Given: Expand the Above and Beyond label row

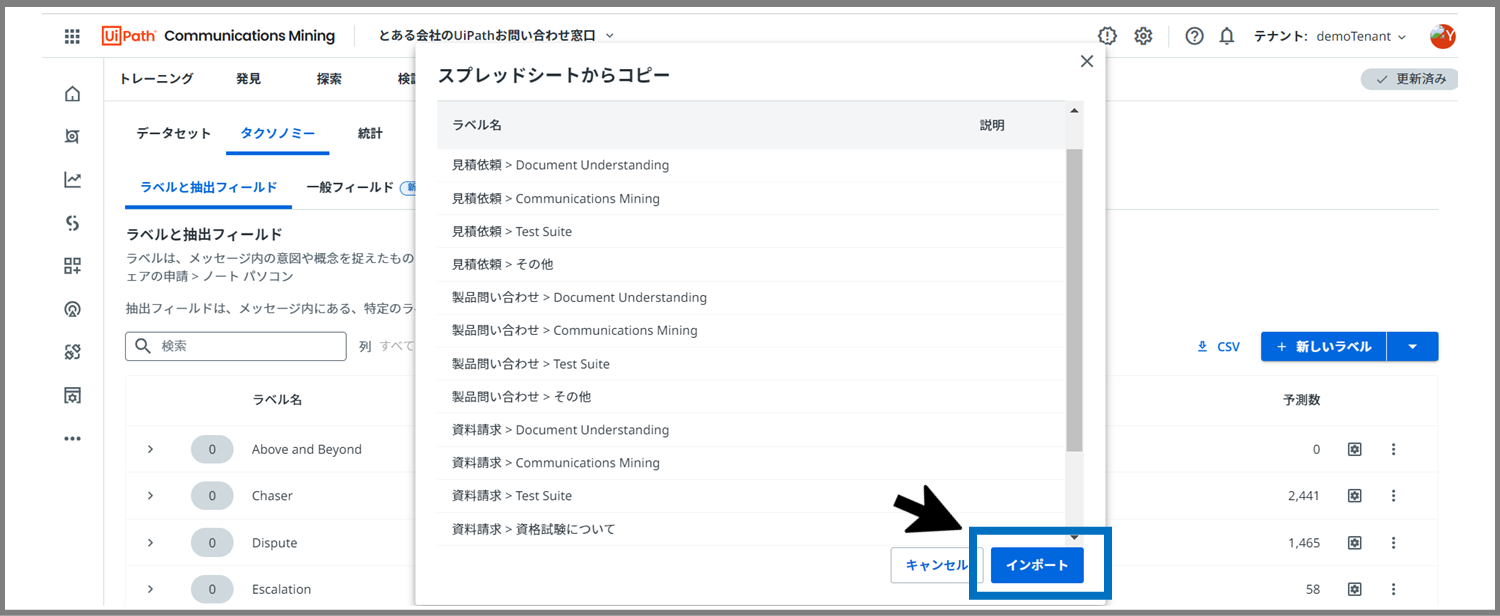Looking at the screenshot, I should coord(150,450).
